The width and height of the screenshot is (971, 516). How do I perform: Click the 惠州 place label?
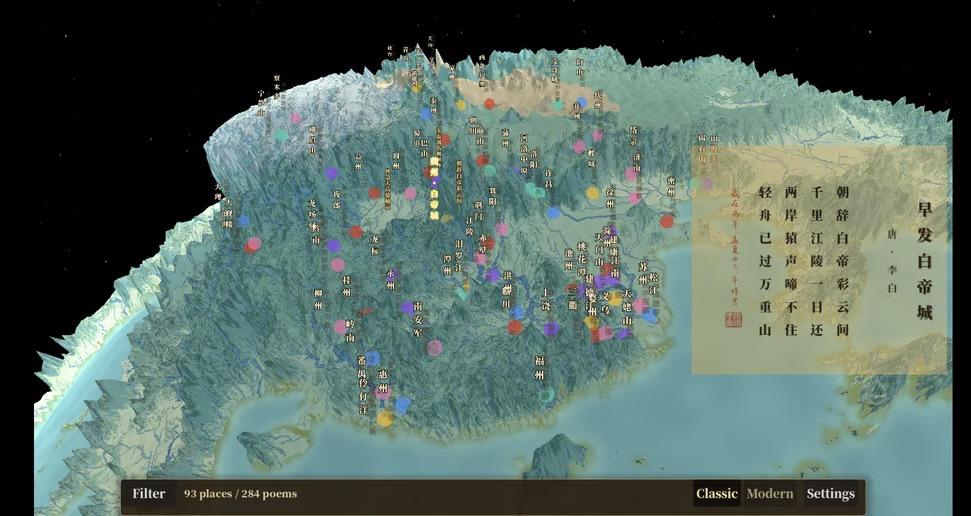pos(383,382)
